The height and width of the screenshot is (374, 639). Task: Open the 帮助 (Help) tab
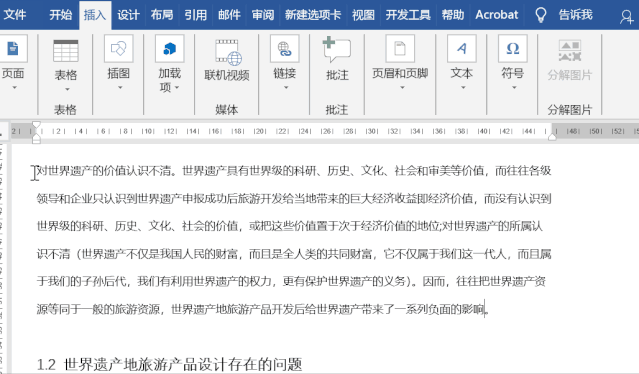click(x=453, y=15)
